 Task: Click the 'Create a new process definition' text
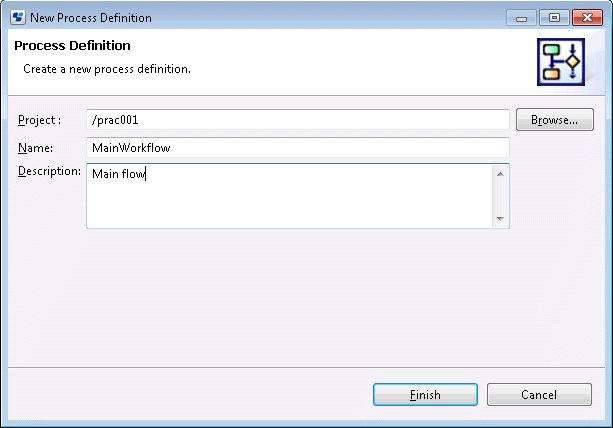point(106,69)
